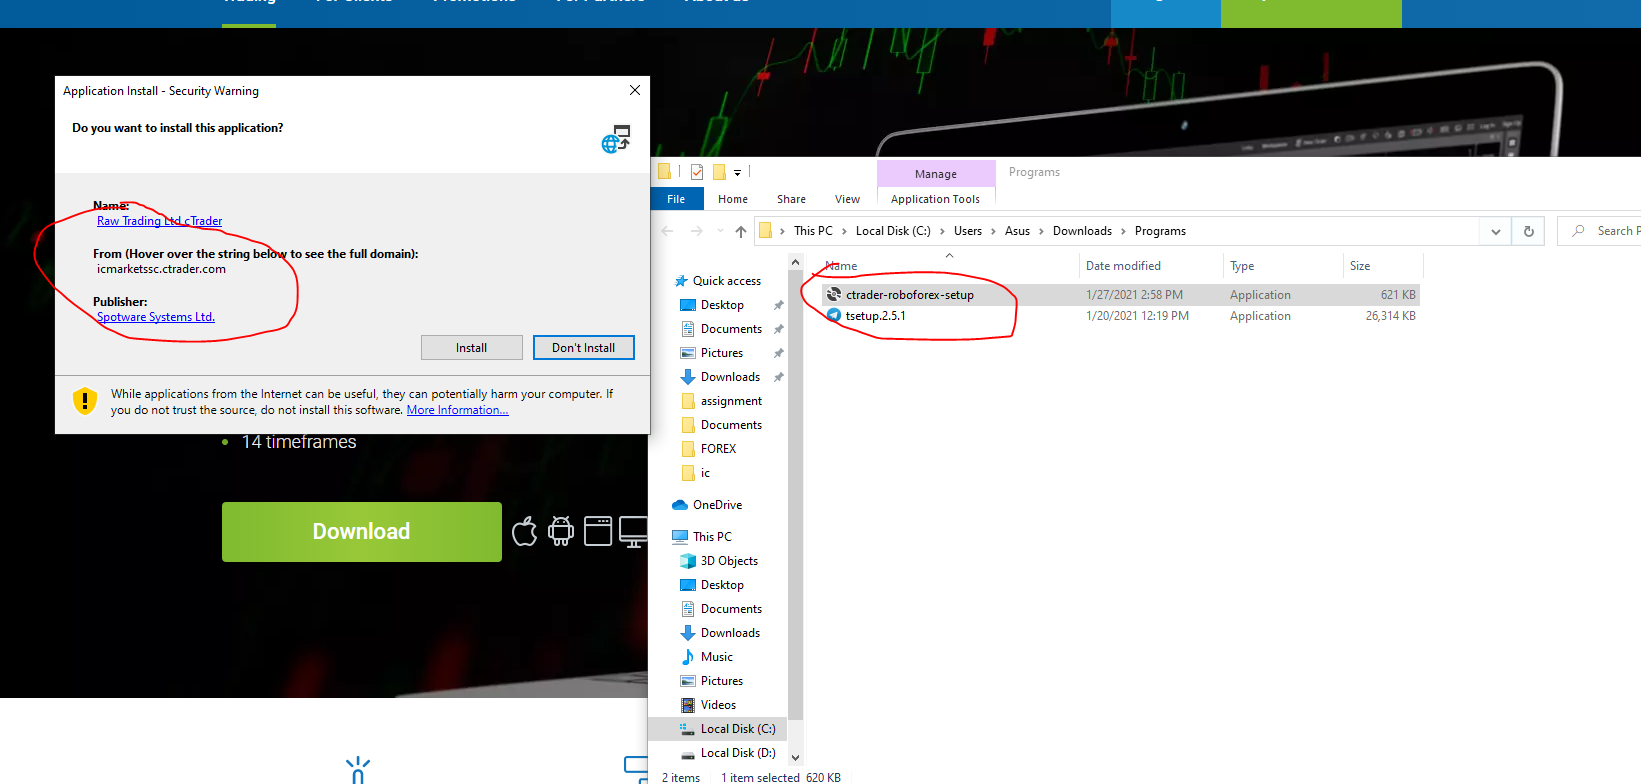Viewport: 1641px width, 784px height.
Task: Select the Android platform icon next to Download
Action: click(x=561, y=531)
